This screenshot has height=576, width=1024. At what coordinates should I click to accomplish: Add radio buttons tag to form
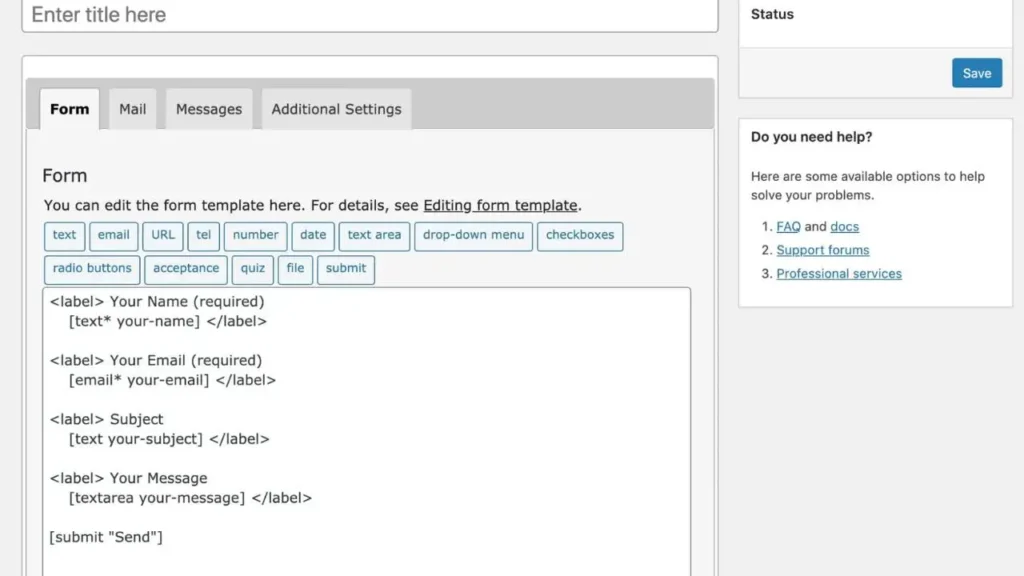(92, 269)
